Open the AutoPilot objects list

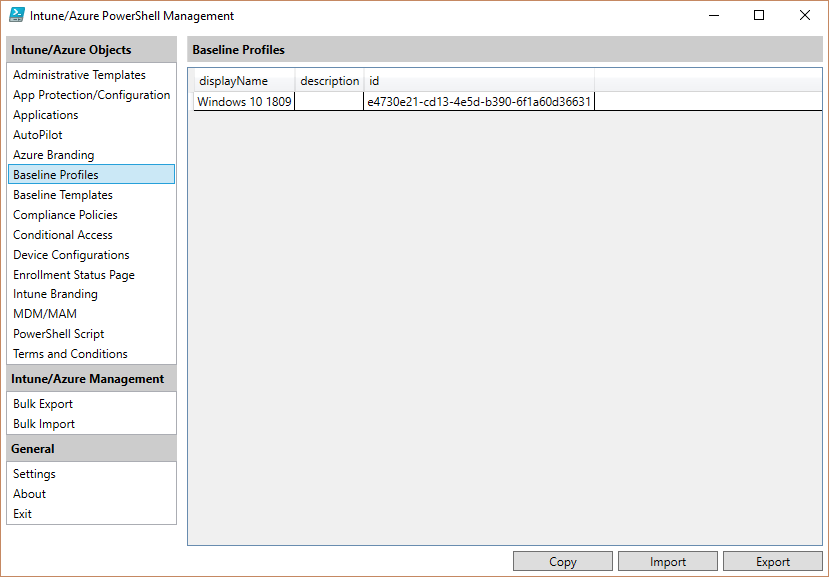pos(39,135)
